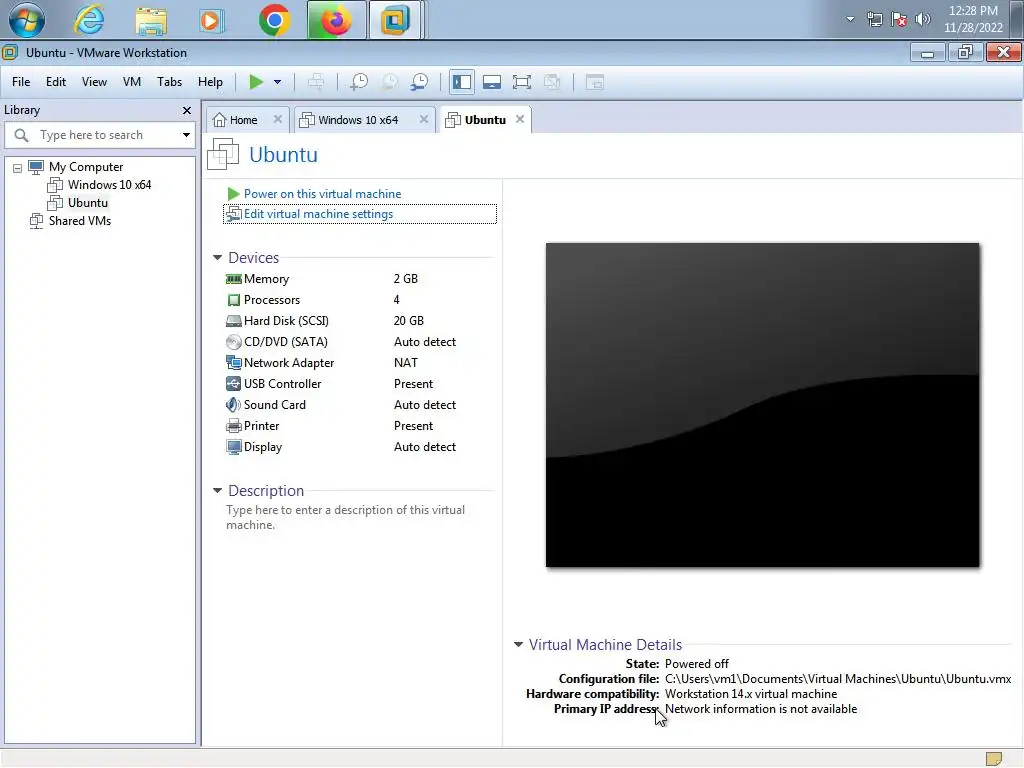Collapse the Devices section
Image resolution: width=1024 pixels, height=768 pixels.
click(217, 258)
